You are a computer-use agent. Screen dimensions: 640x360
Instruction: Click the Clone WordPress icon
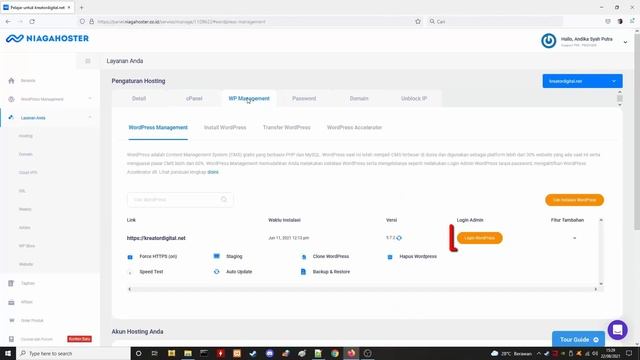click(x=304, y=257)
